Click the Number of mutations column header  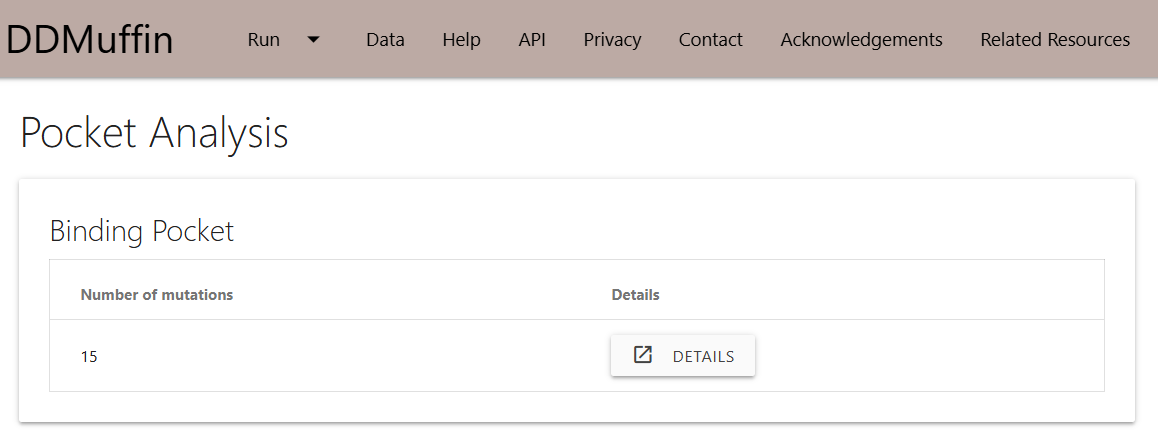(157, 295)
